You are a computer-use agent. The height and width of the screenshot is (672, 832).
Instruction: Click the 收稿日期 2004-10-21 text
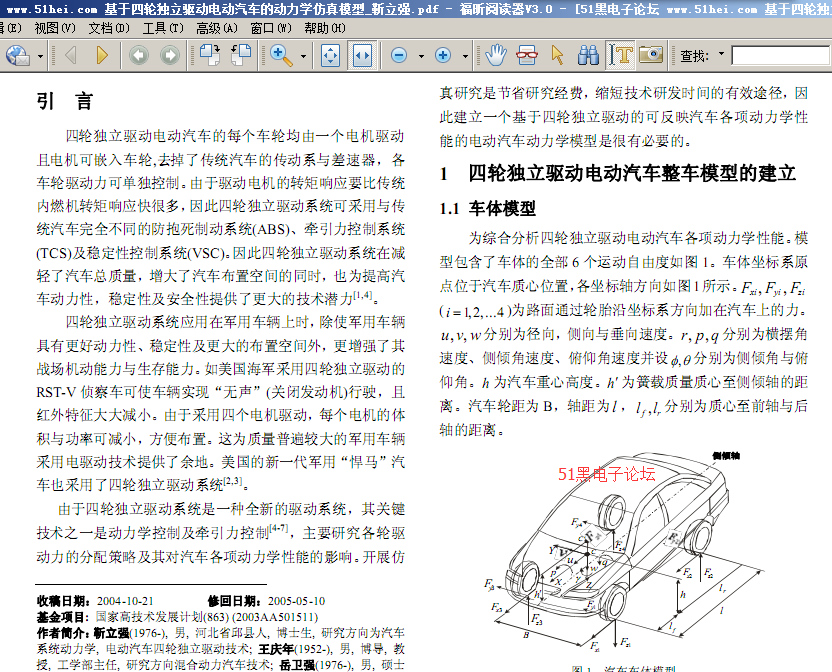[x=95, y=601]
